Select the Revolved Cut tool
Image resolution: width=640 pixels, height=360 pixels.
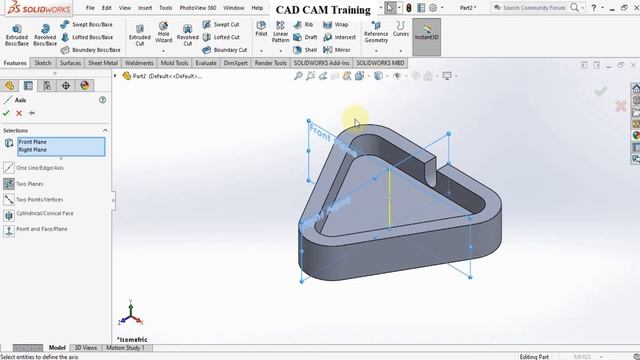tap(187, 35)
